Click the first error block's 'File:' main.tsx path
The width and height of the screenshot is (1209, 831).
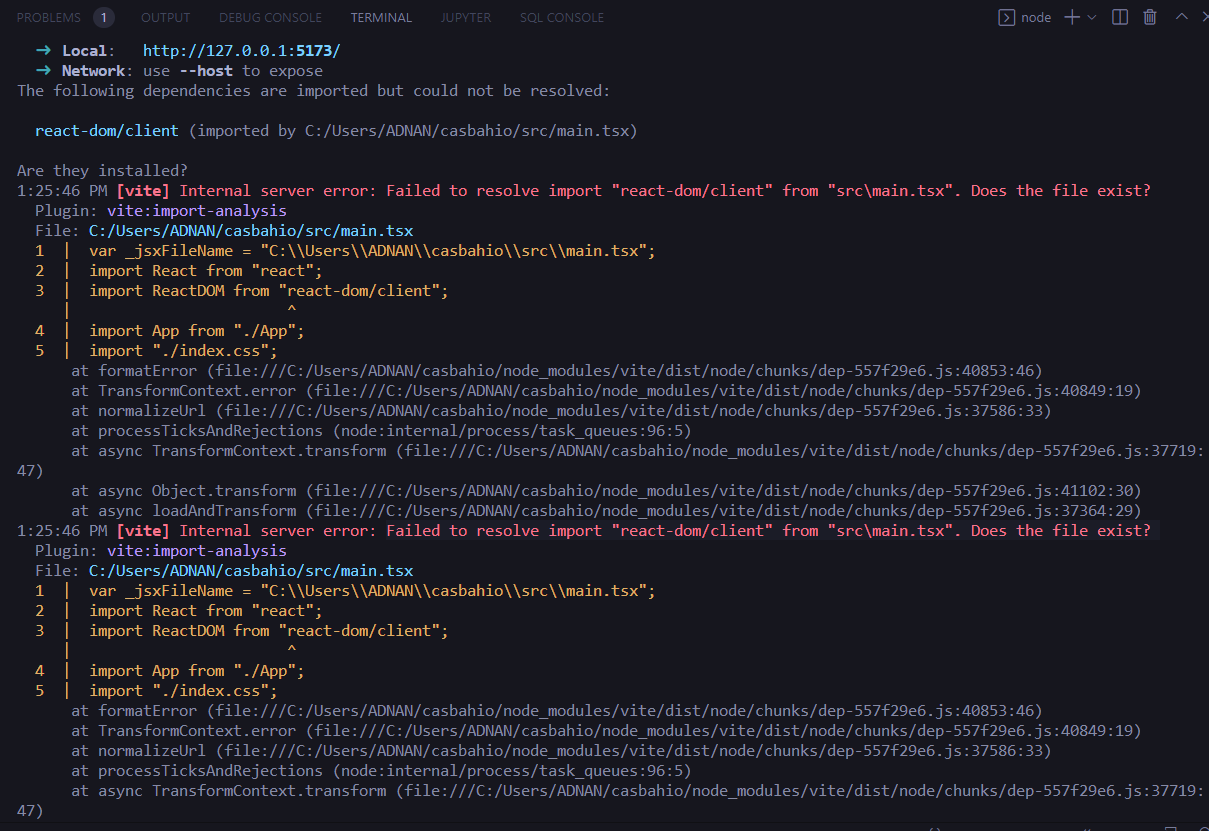251,231
